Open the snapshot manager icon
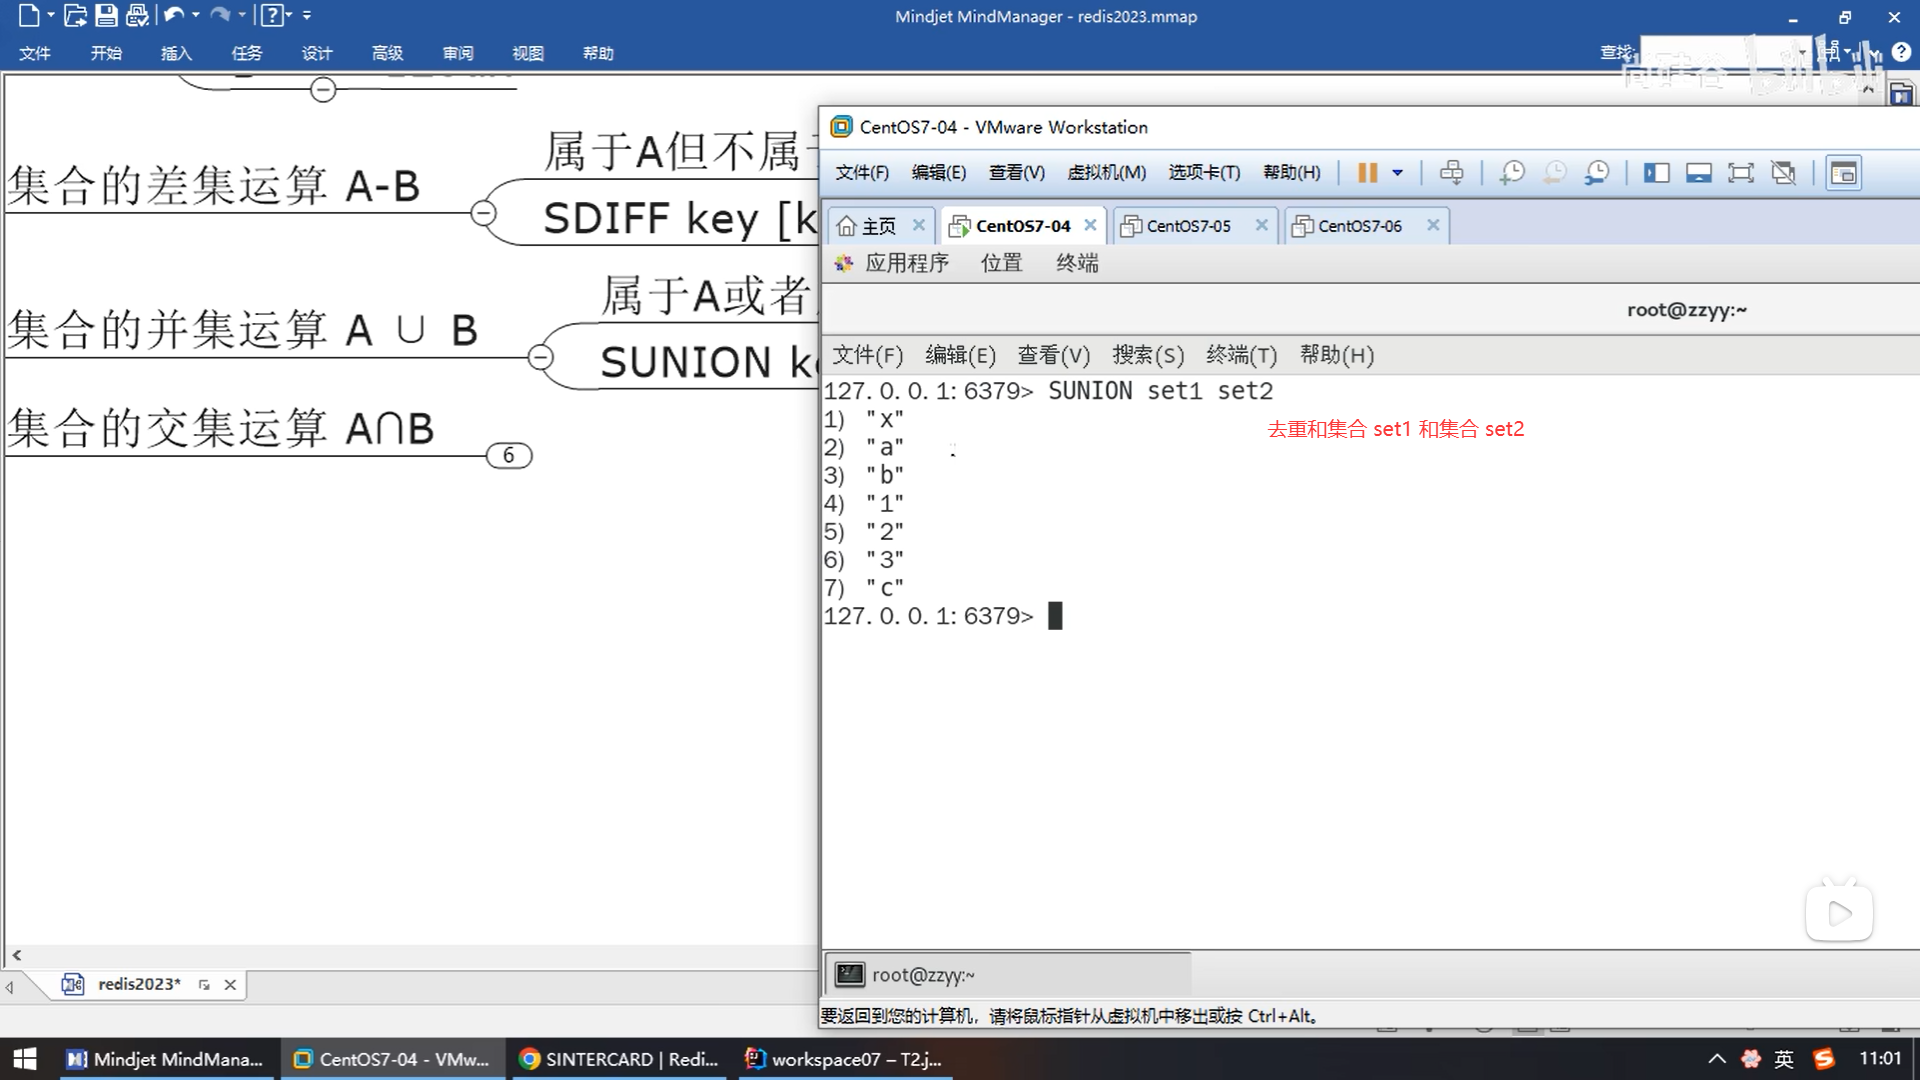 coord(1597,173)
